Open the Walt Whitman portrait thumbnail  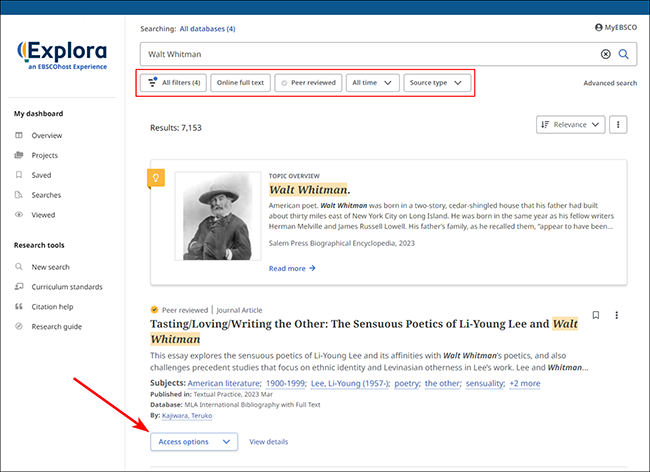click(x=218, y=216)
